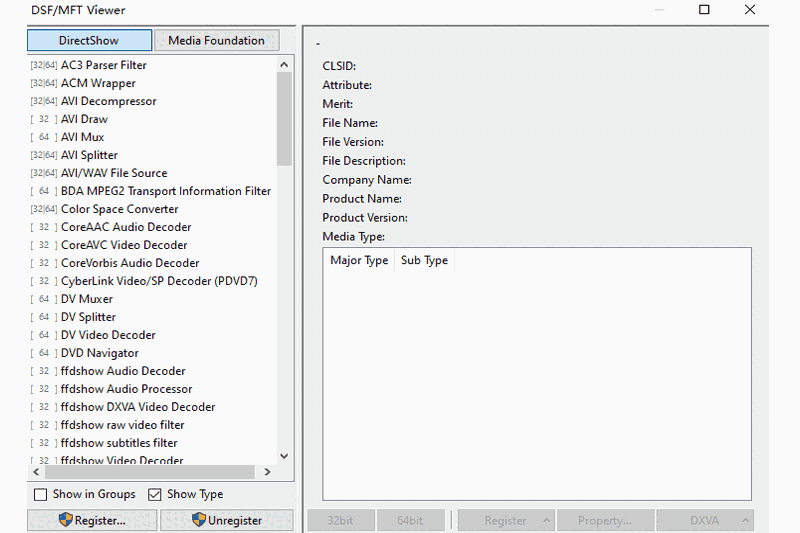Expand the right-panel Register dropdown arrow
Image resolution: width=800 pixels, height=533 pixels.
[x=546, y=520]
